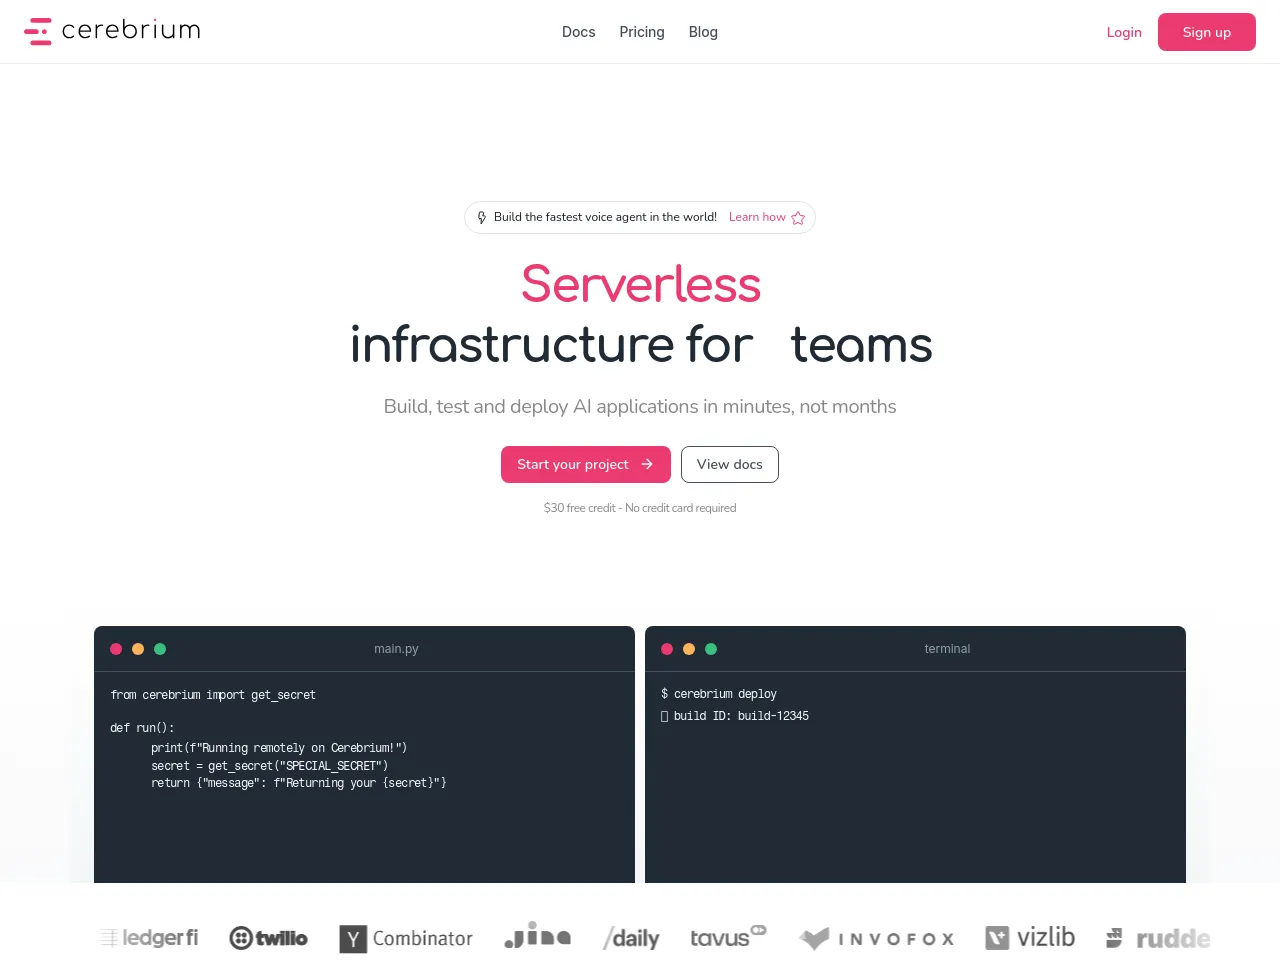The height and width of the screenshot is (960, 1280).
Task: Click the star icon beside Learn how
Action: [x=798, y=218]
